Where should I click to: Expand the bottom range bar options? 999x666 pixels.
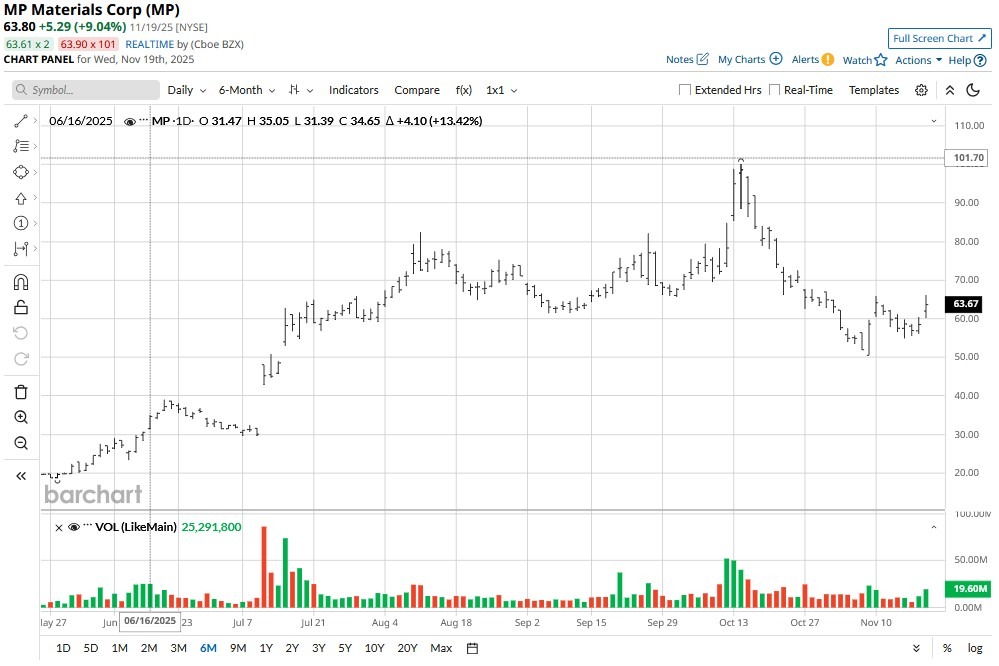click(x=916, y=649)
